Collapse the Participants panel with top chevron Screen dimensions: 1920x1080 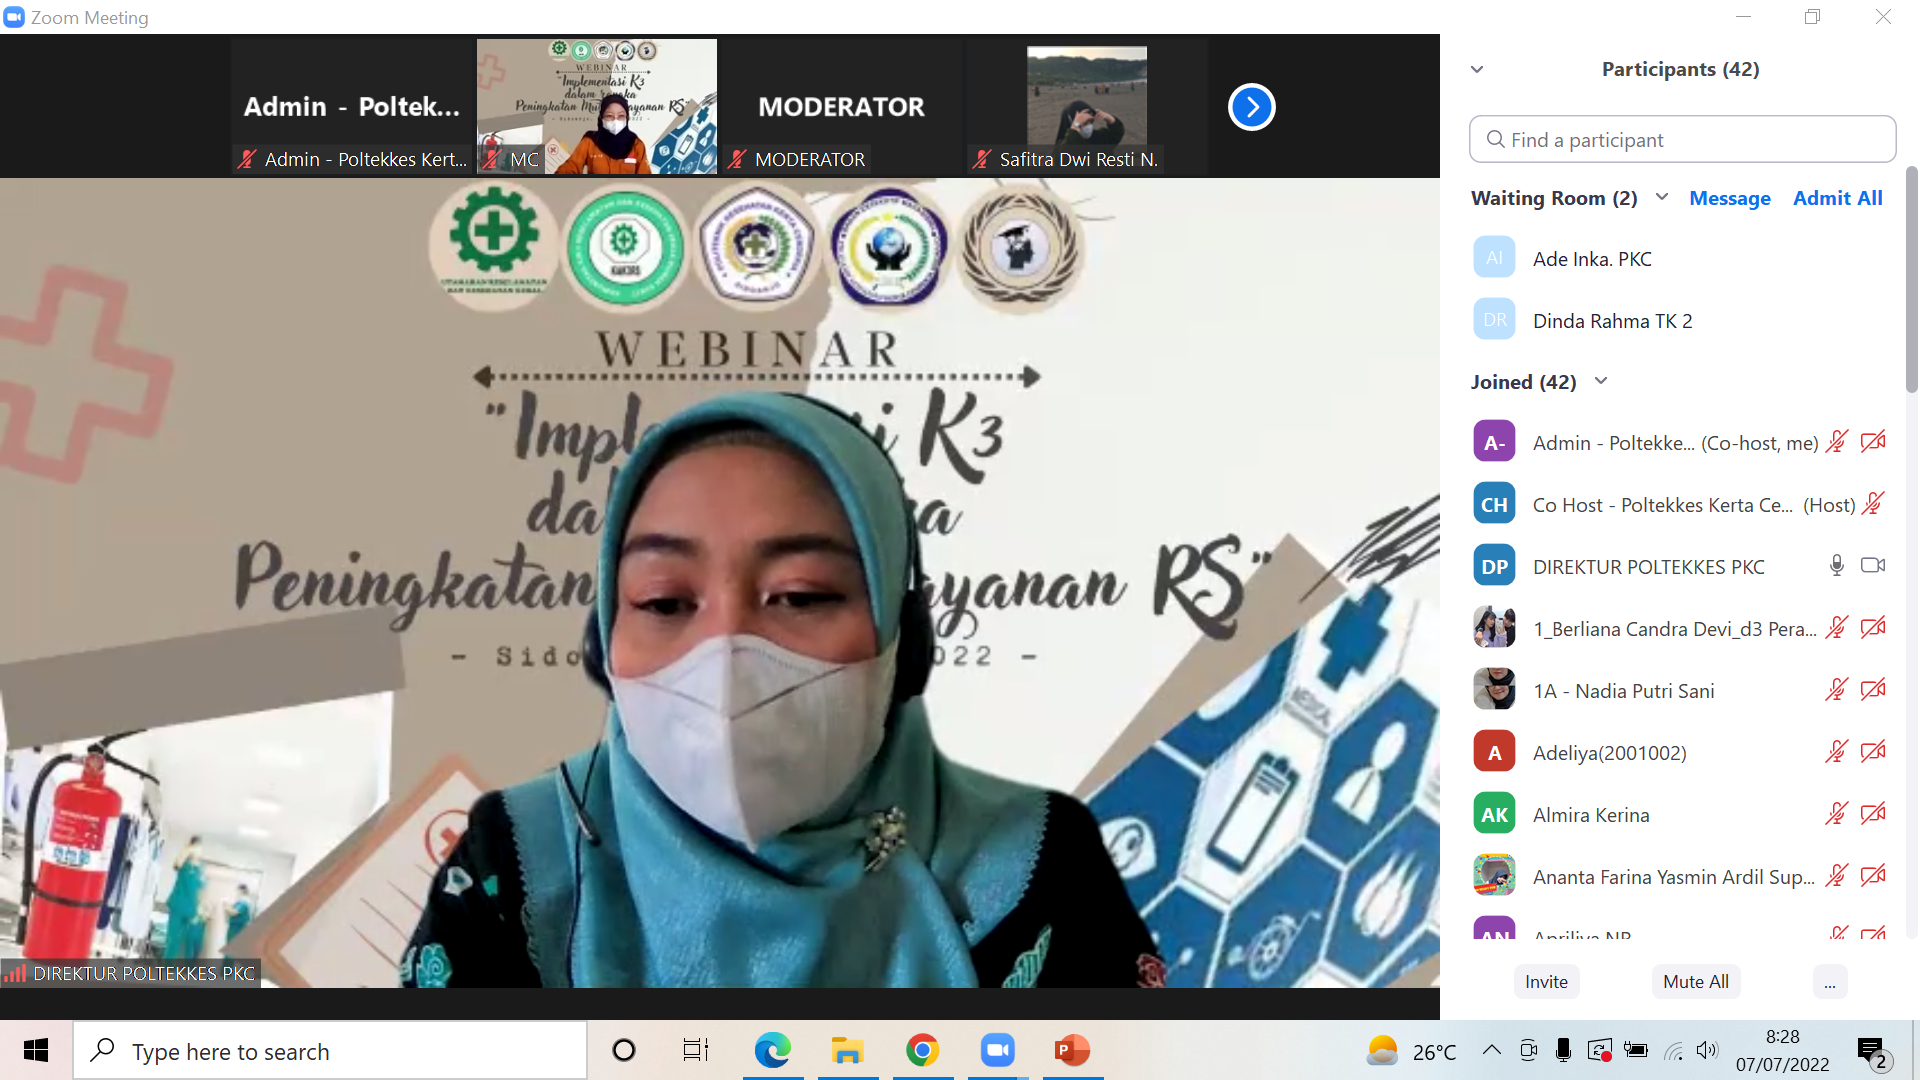1477,68
